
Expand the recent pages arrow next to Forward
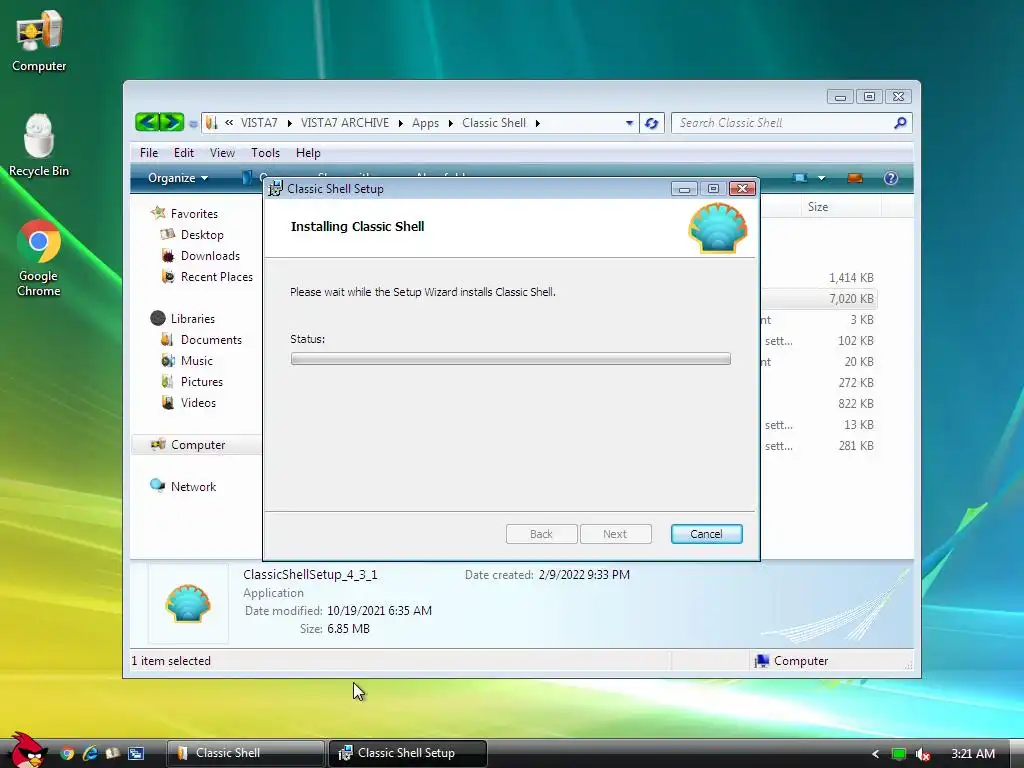(x=193, y=123)
